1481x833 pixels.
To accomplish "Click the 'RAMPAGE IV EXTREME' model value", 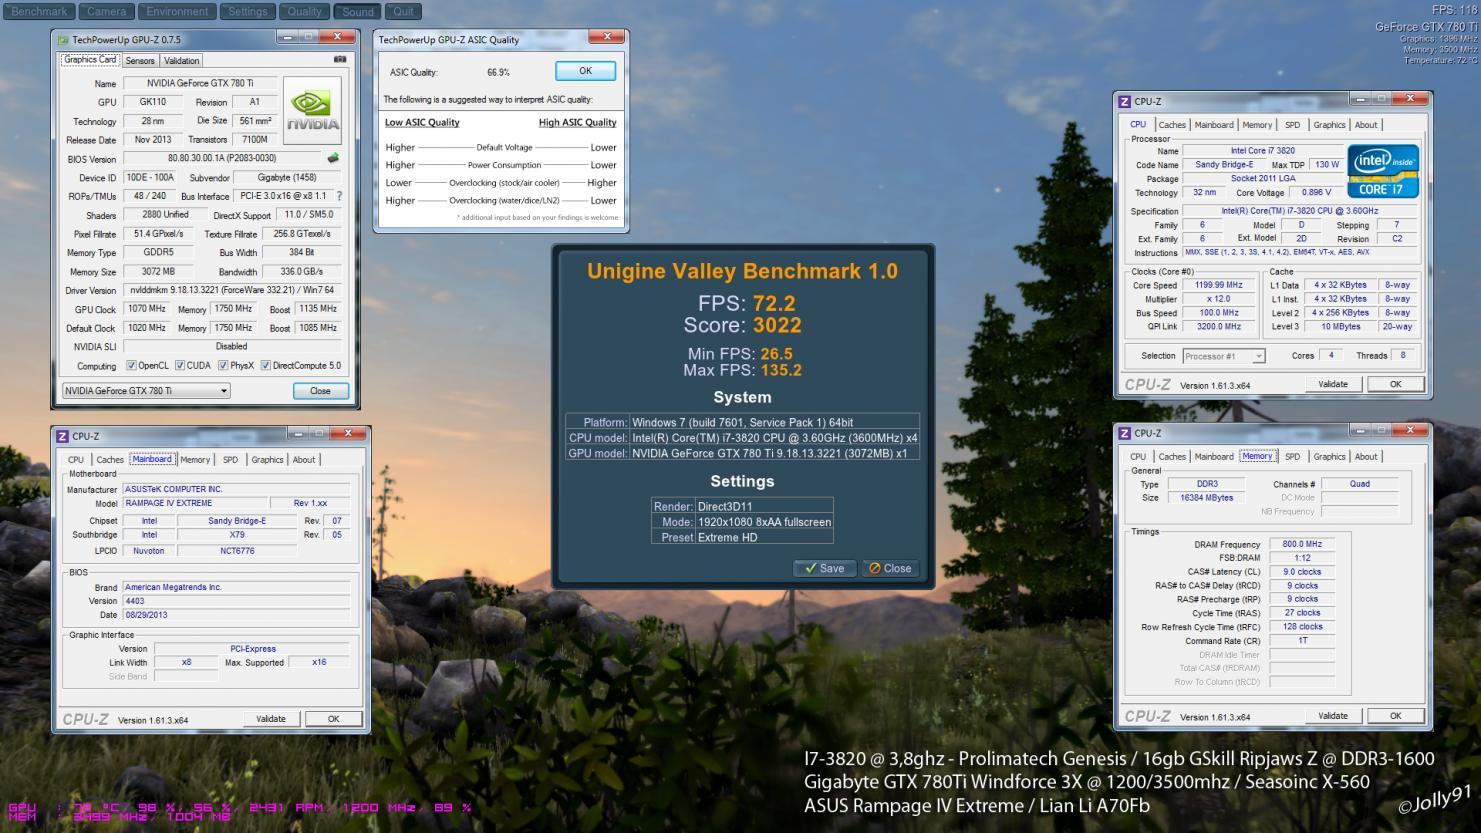I will 168,503.
